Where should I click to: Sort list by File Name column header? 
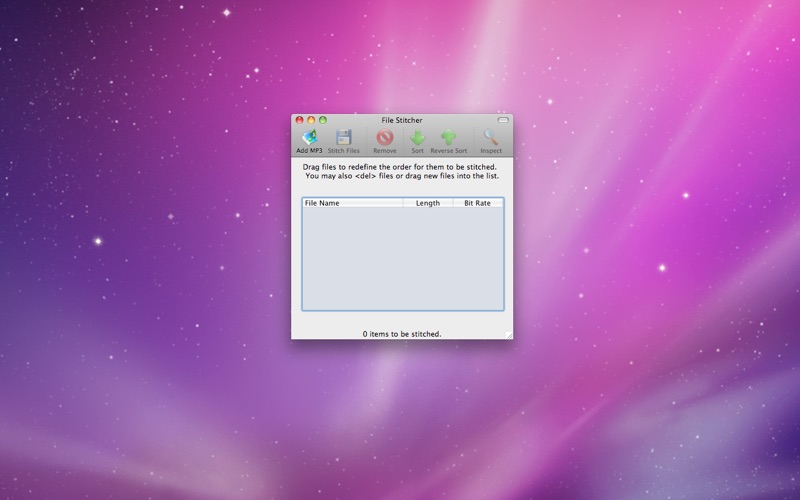click(353, 203)
